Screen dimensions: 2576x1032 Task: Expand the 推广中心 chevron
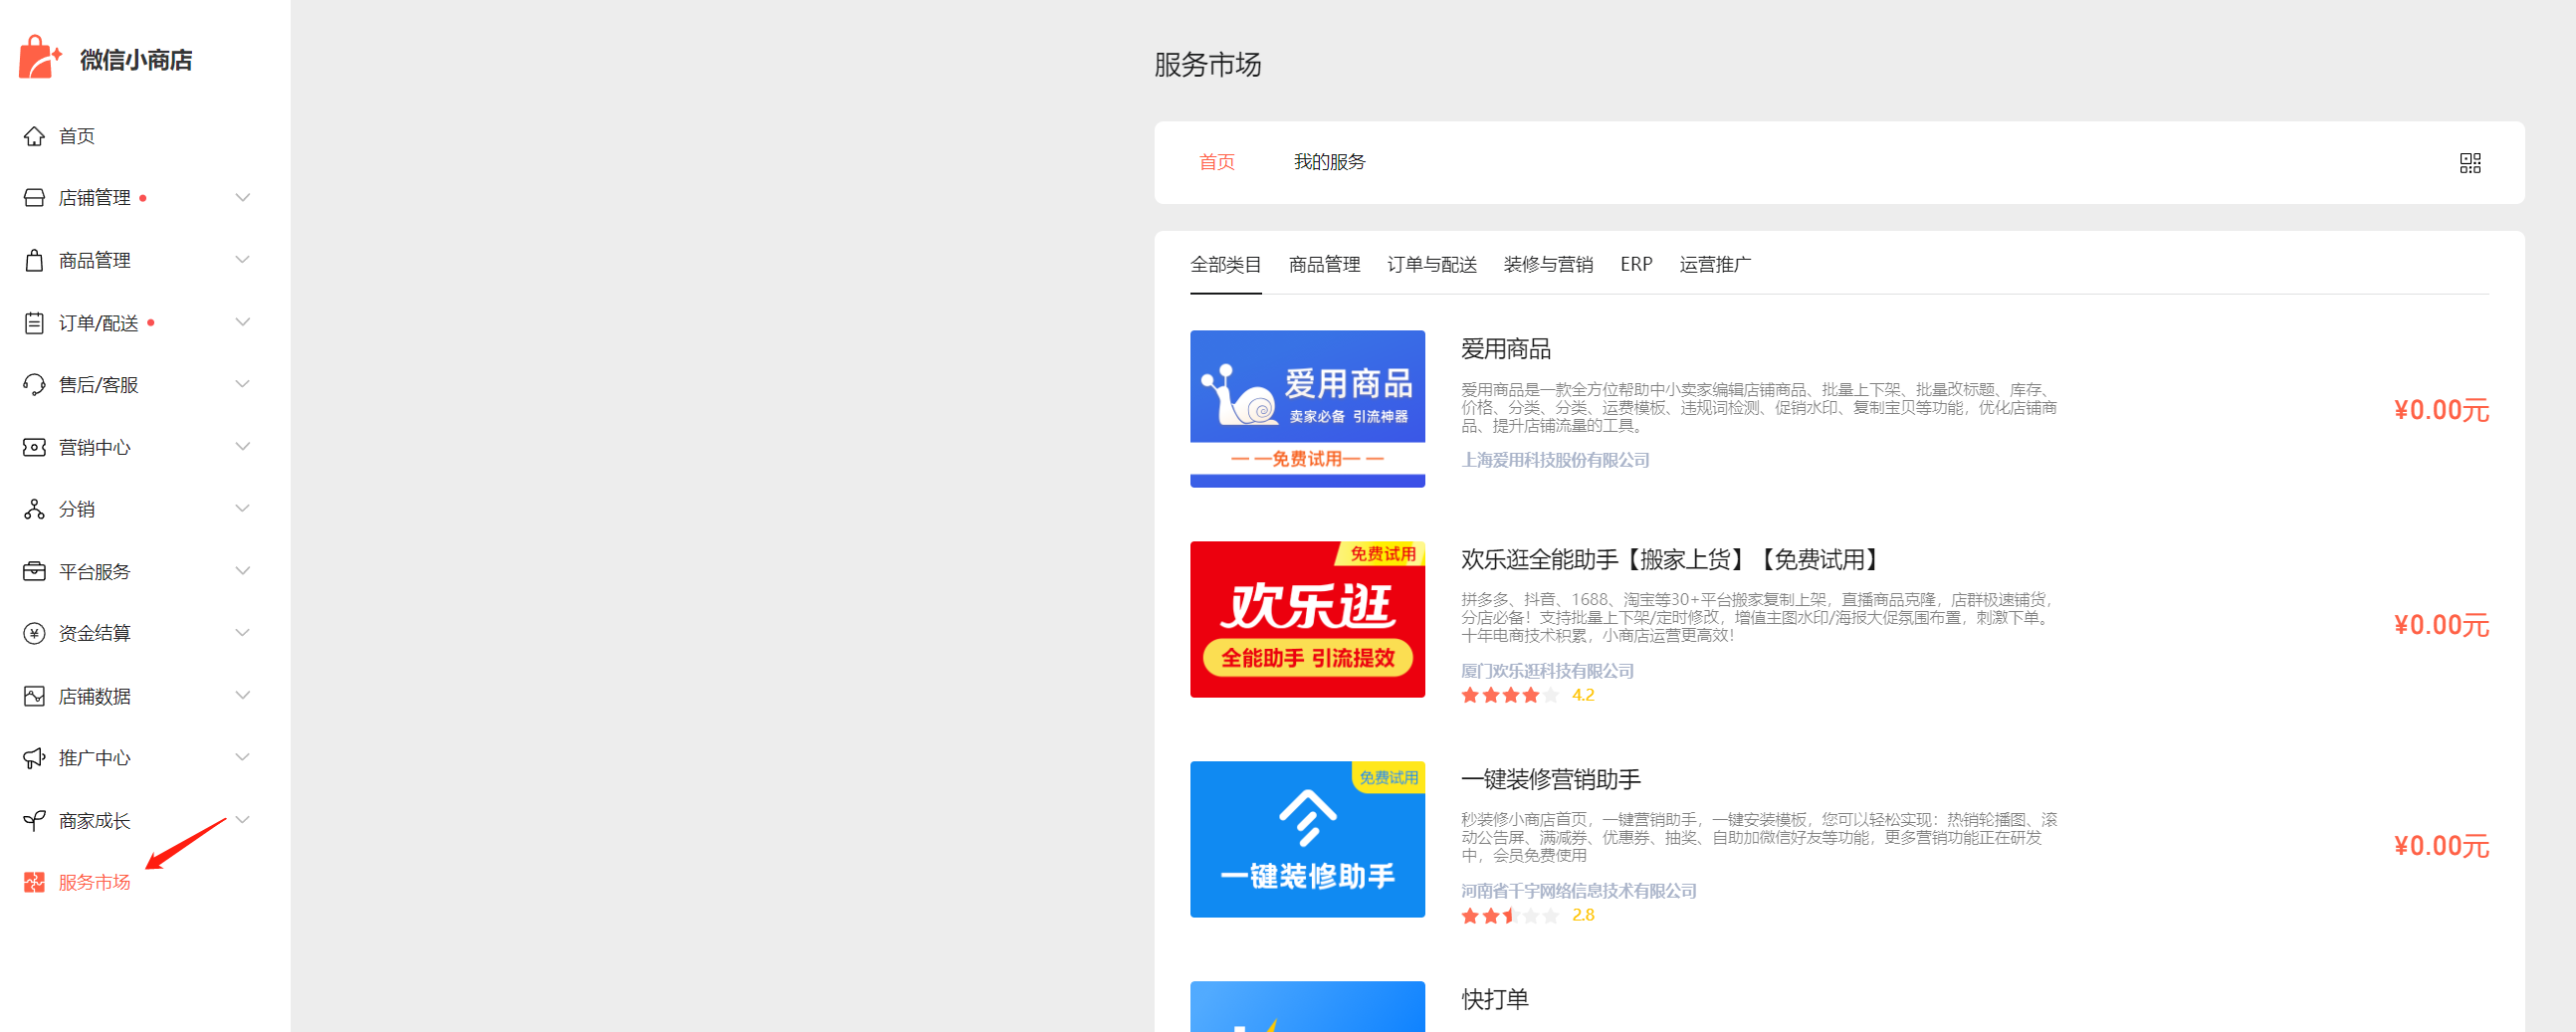click(x=242, y=757)
